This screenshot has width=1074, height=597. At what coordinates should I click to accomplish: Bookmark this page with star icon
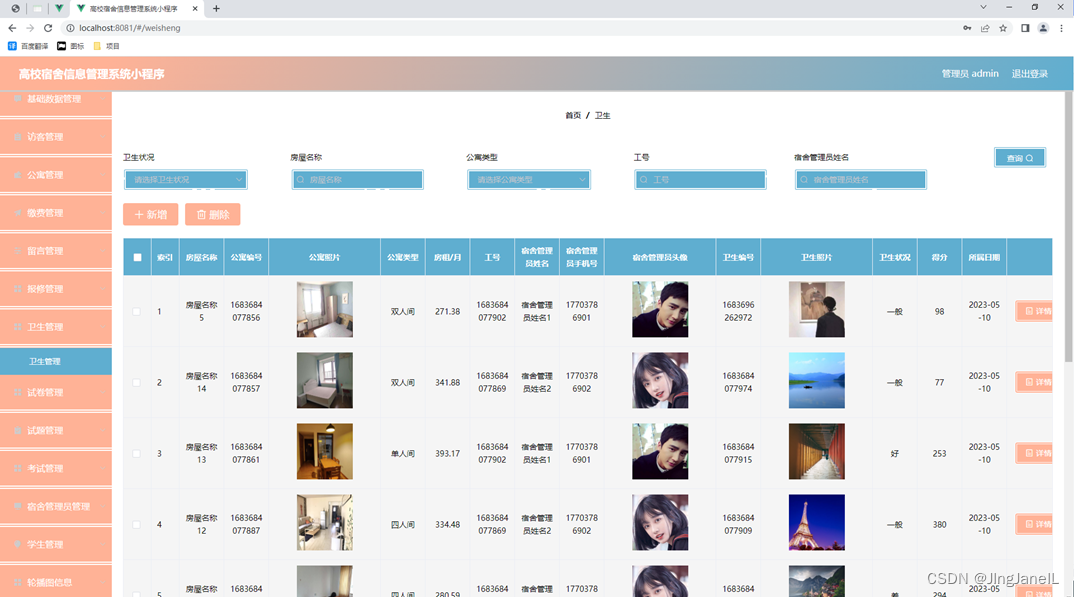tap(1003, 28)
